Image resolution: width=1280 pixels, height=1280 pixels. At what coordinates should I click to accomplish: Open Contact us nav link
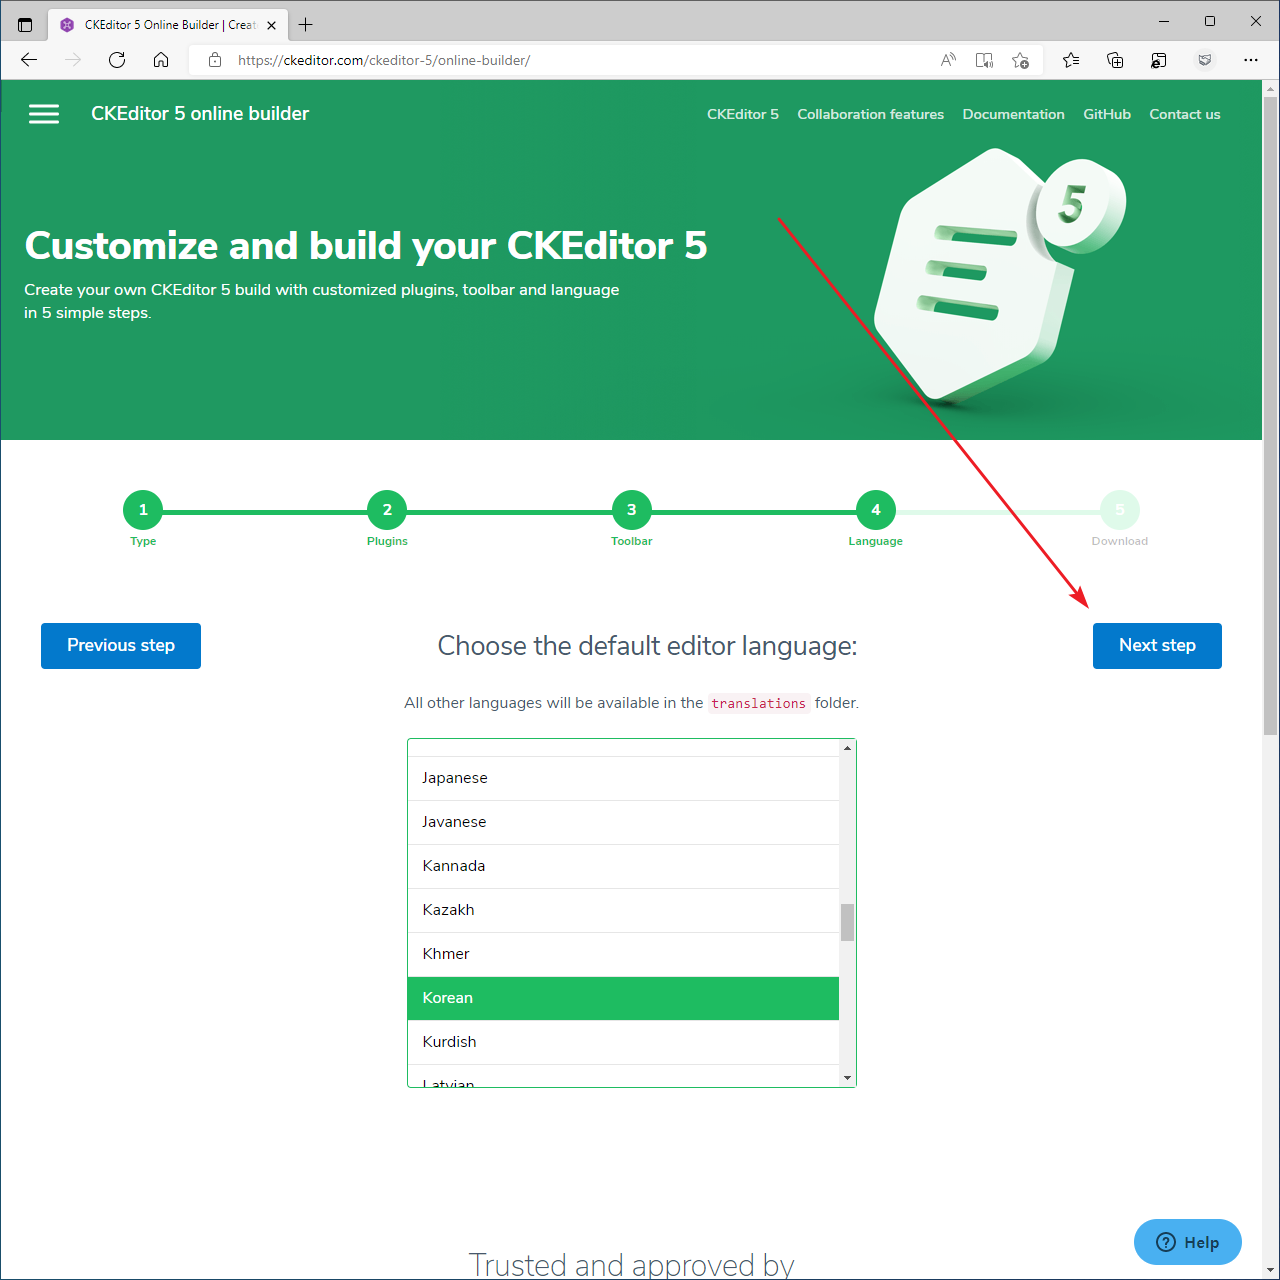click(x=1185, y=114)
